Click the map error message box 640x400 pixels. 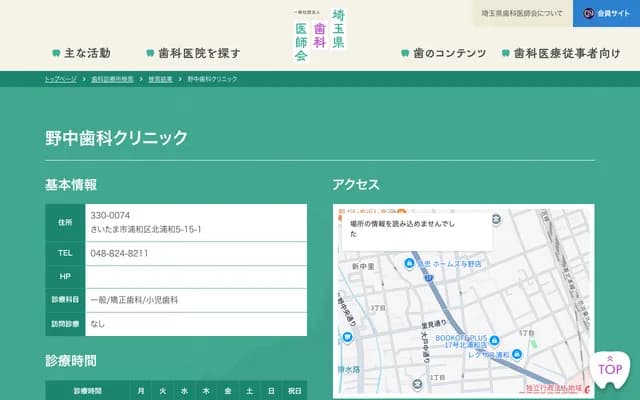tap(417, 231)
